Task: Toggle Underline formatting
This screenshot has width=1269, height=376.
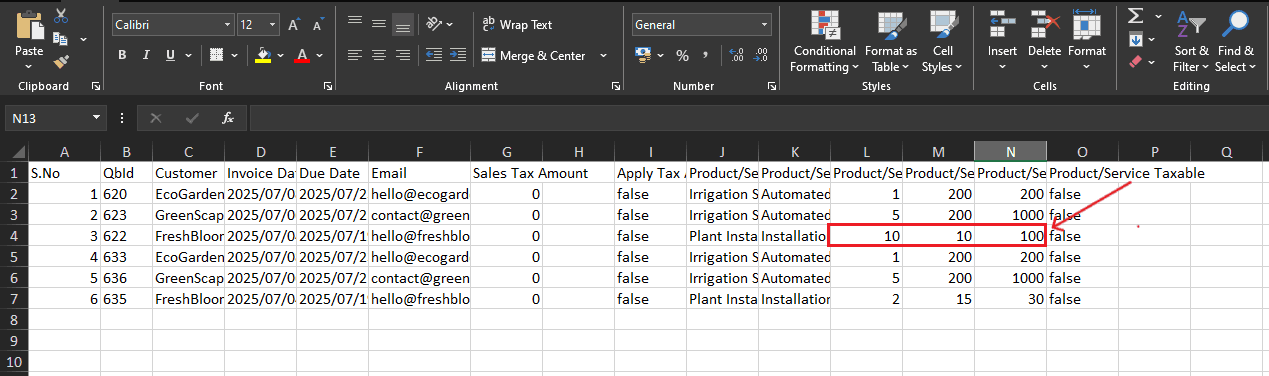Action: (171, 55)
